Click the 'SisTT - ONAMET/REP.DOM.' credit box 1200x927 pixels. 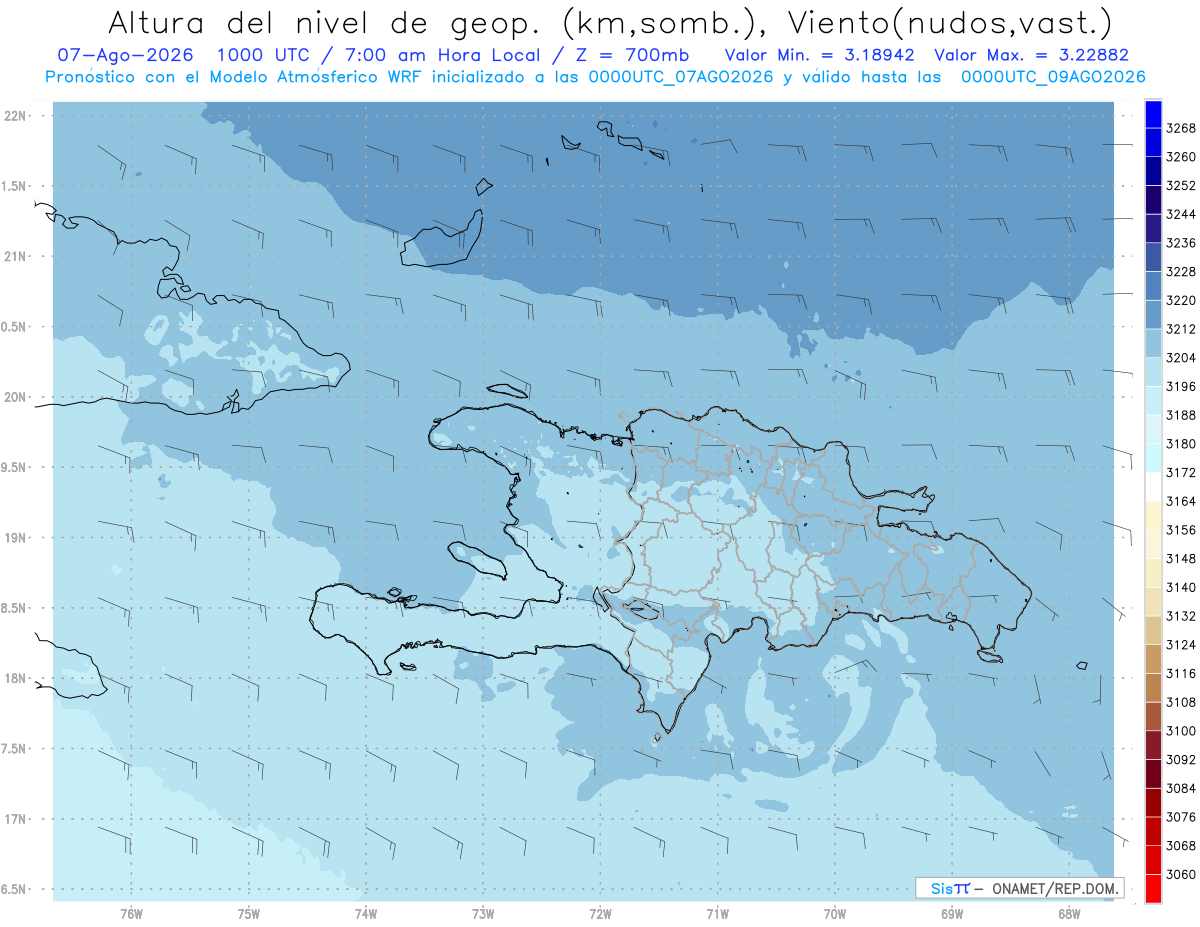click(x=1019, y=888)
